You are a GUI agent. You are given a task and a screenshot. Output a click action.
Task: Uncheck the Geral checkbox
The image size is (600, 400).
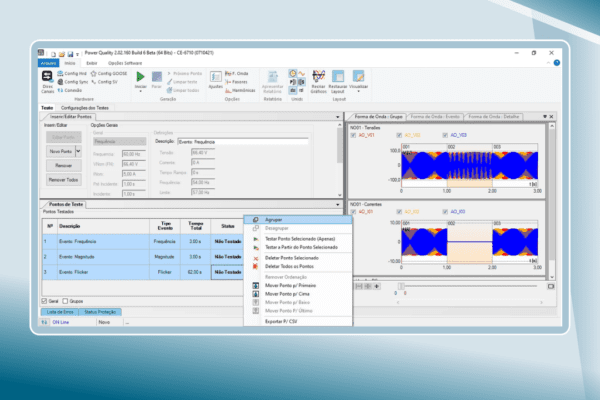pos(44,301)
